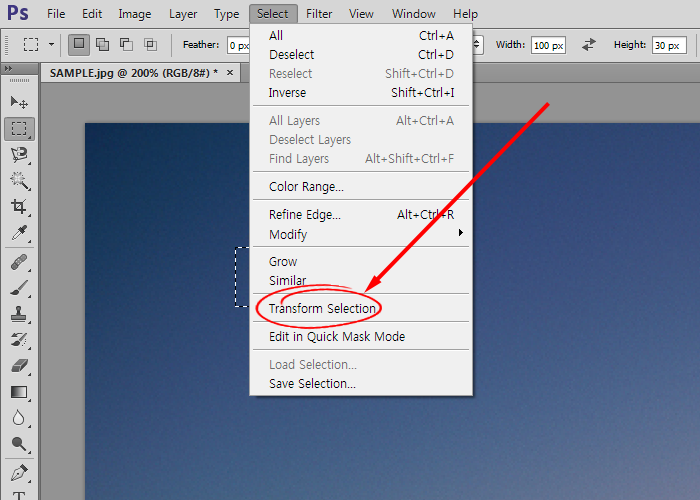Select the Dodge tool
The height and width of the screenshot is (500, 700).
click(19, 444)
